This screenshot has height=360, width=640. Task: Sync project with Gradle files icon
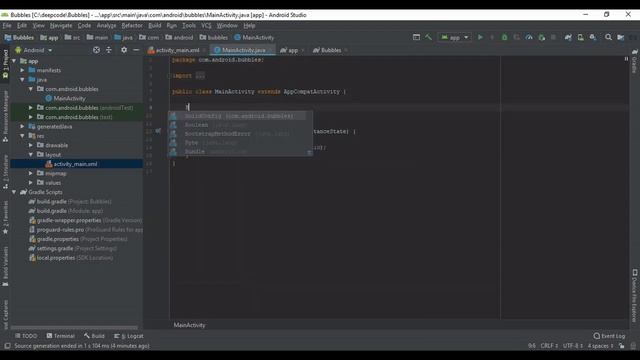(x=568, y=37)
